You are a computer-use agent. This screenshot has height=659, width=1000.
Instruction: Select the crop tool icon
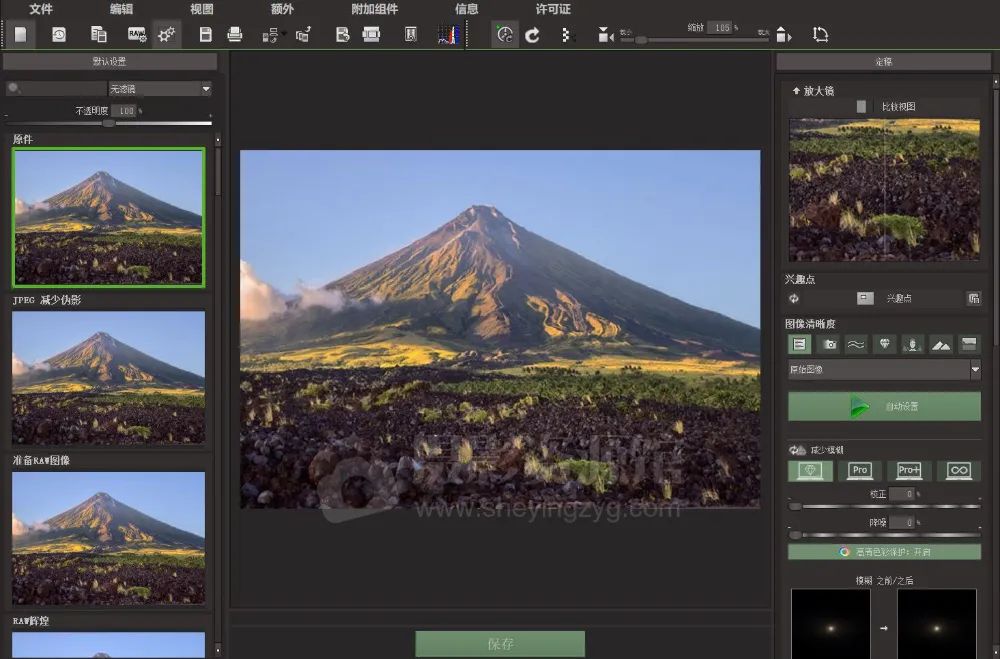pos(820,35)
